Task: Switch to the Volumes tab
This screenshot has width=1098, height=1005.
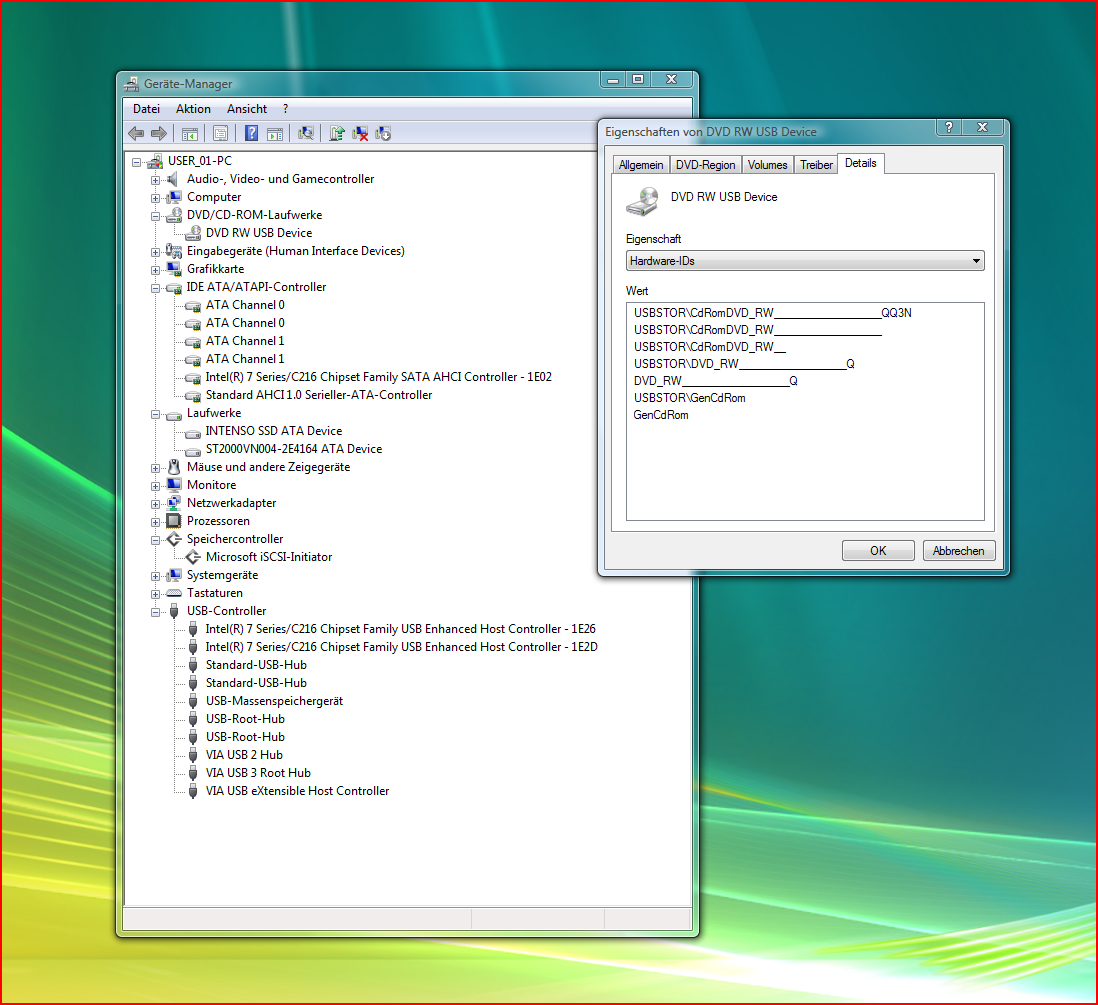Action: pyautogui.click(x=767, y=165)
